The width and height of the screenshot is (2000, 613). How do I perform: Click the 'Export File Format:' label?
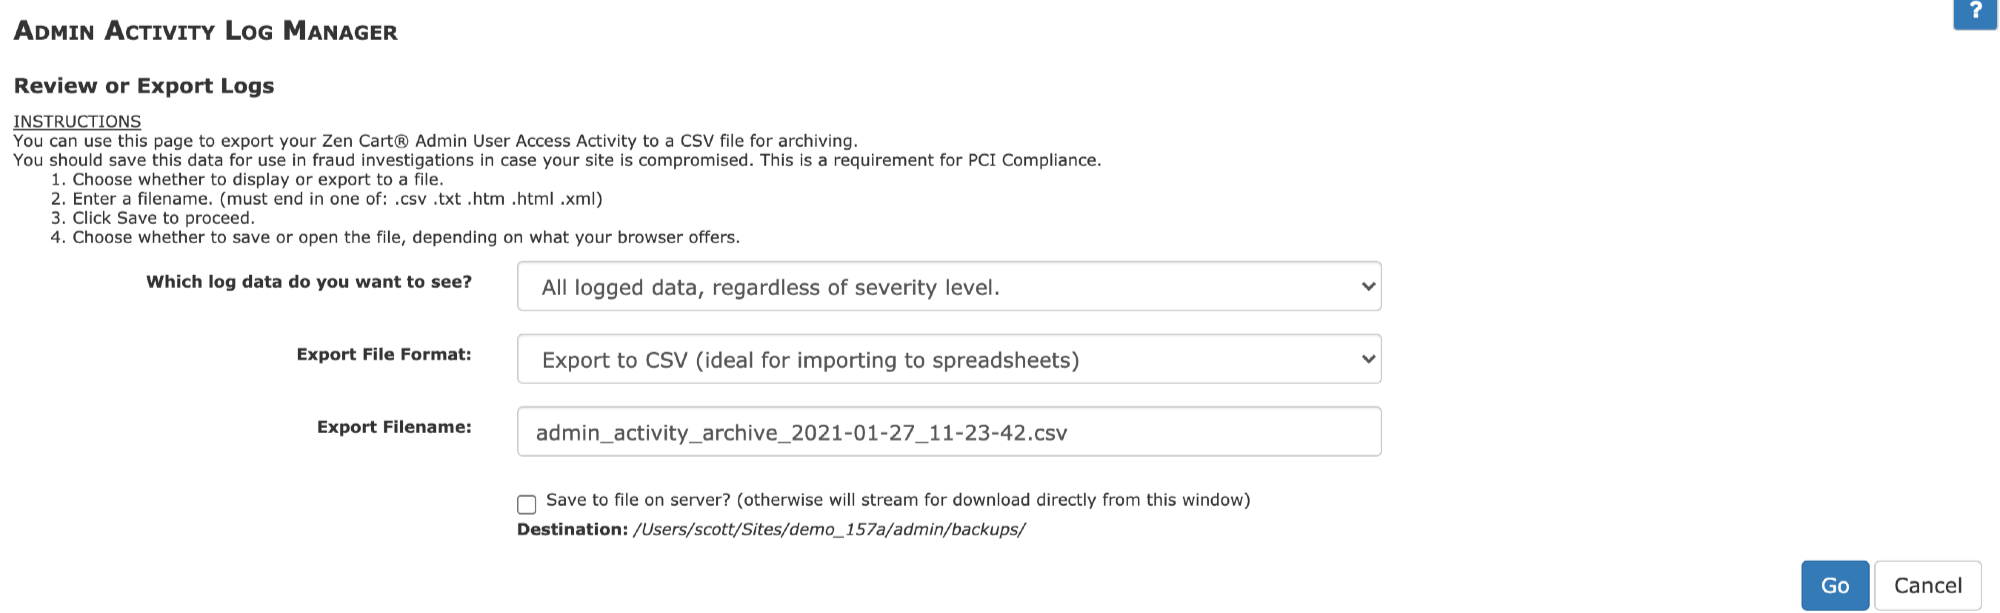pos(384,355)
